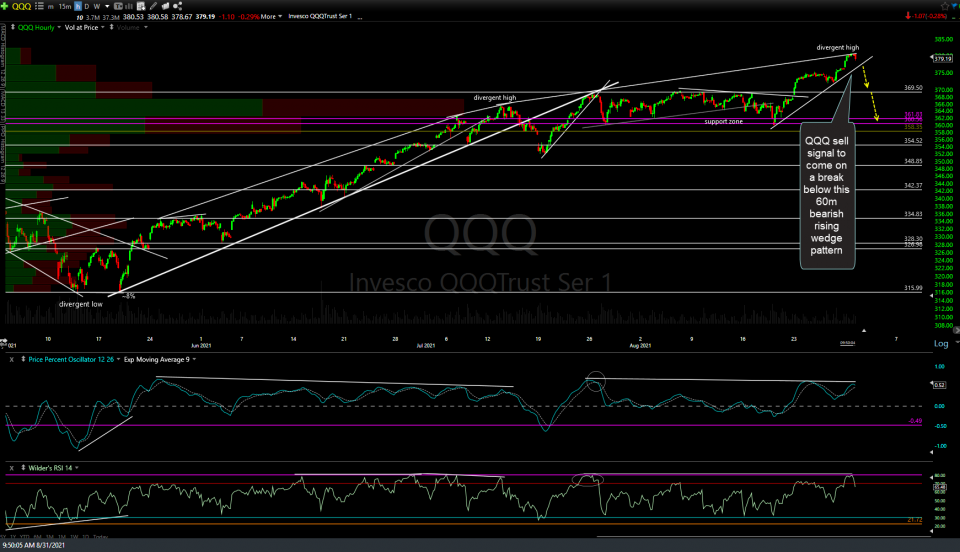Open the More dropdown in quote line
Viewport: 960px width, 552px height.
[x=271, y=17]
